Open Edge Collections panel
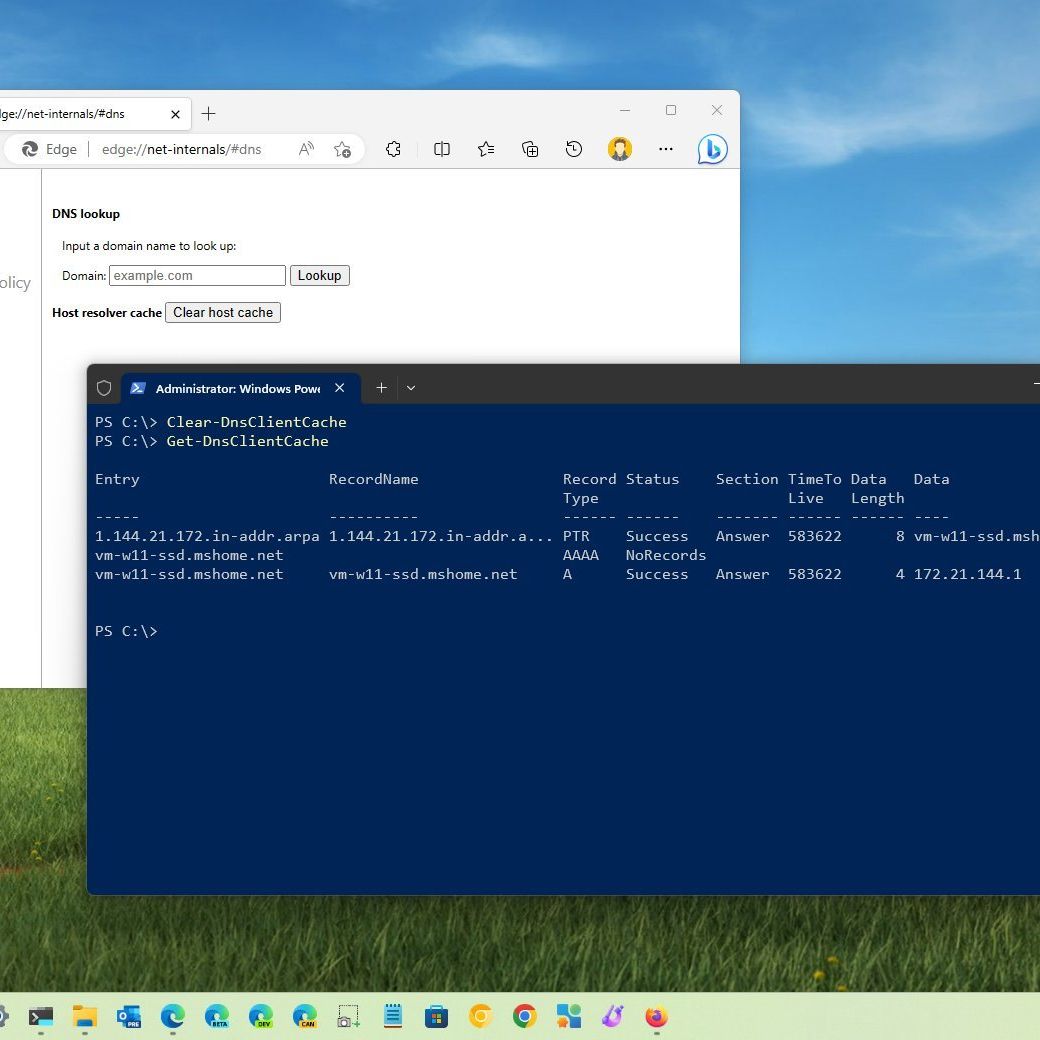 pos(530,149)
